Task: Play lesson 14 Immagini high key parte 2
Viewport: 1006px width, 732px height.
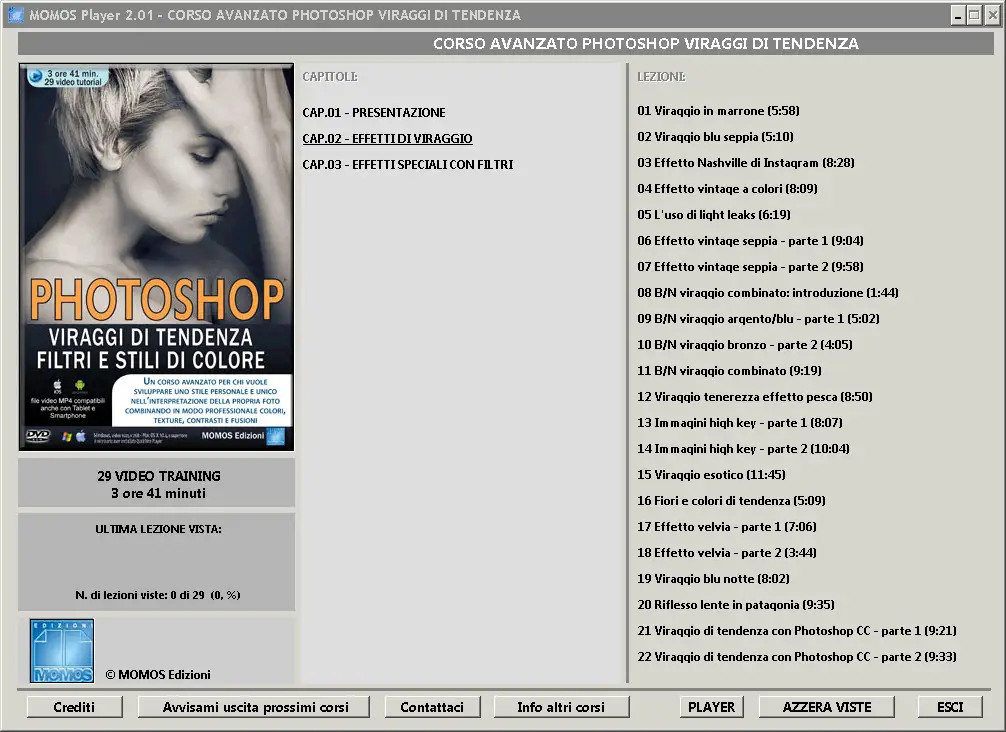Action: [743, 448]
